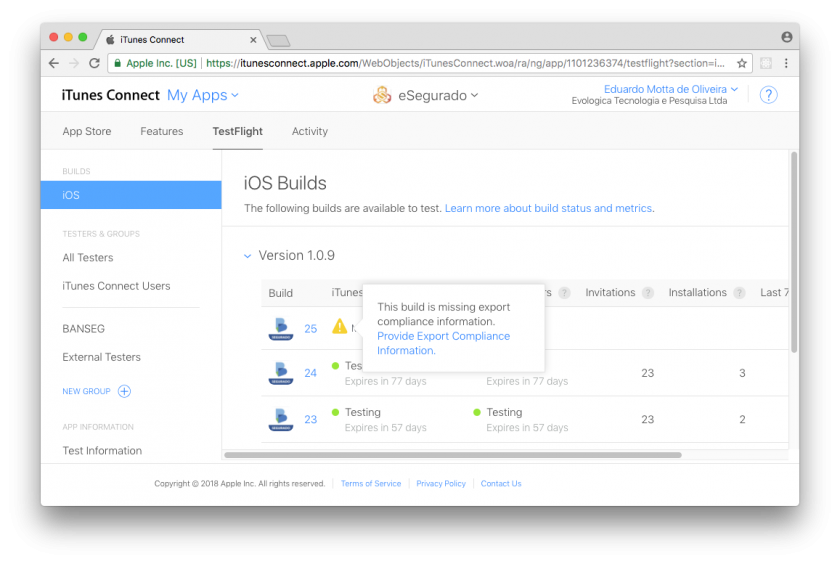
Task: Switch to the App Store tab
Action: (87, 131)
